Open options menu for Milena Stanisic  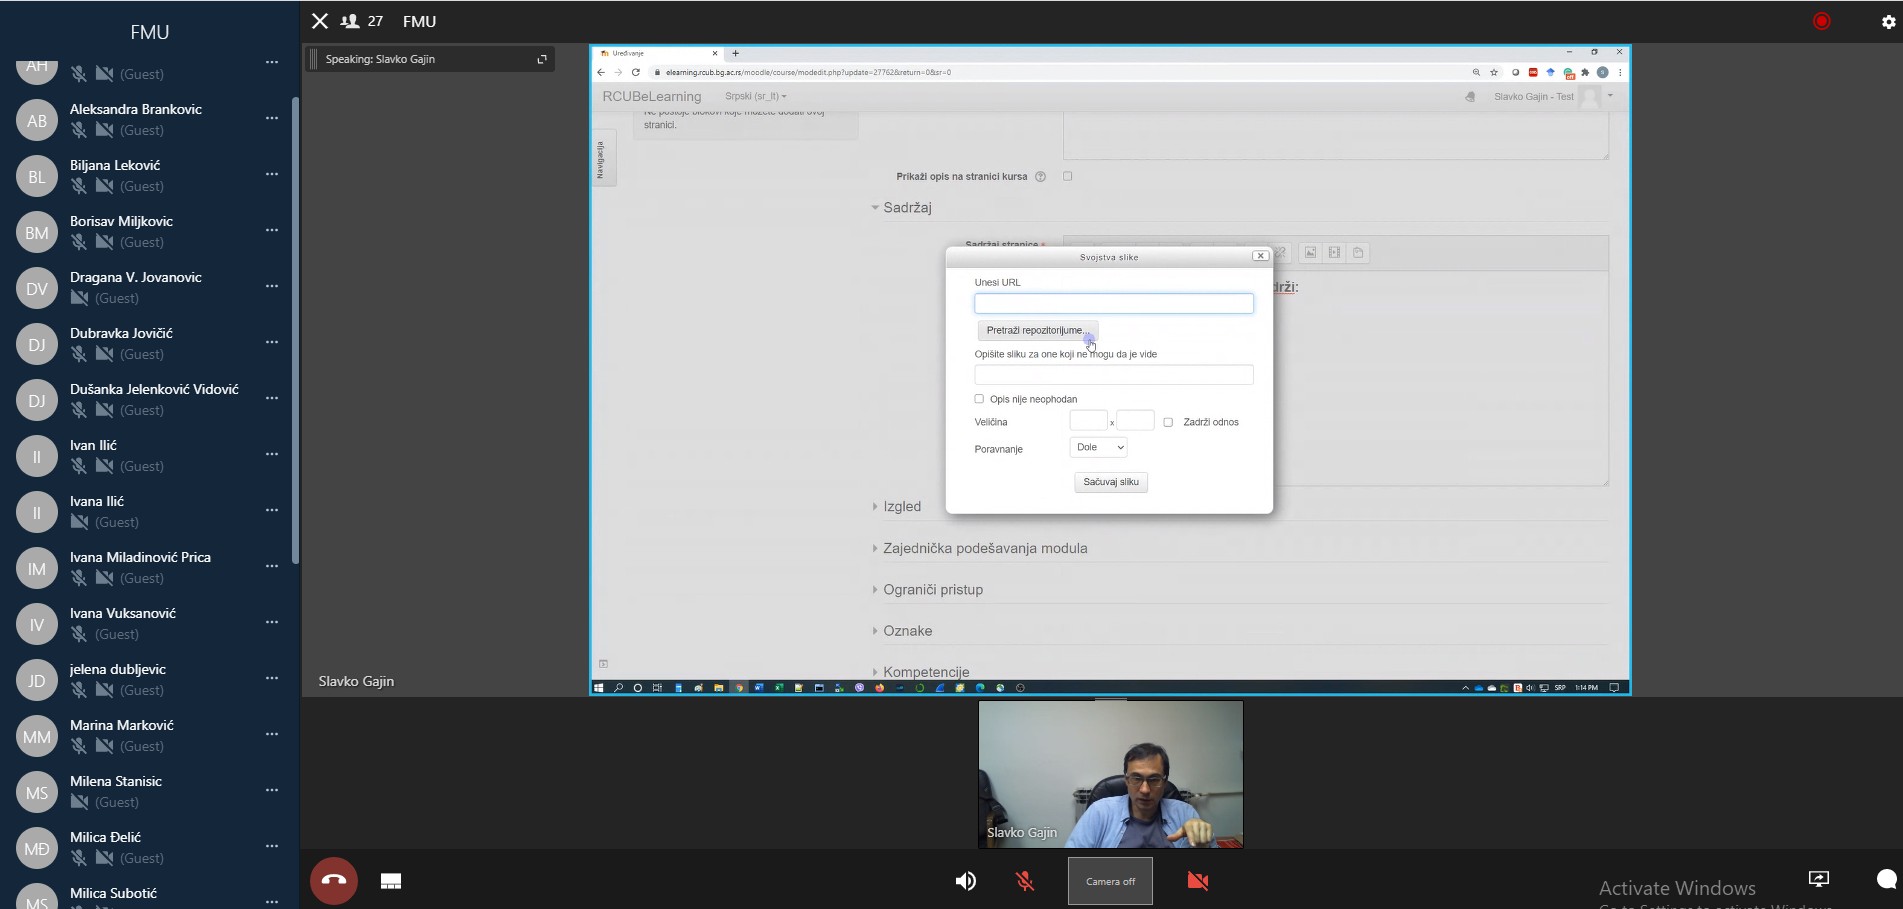(x=272, y=790)
